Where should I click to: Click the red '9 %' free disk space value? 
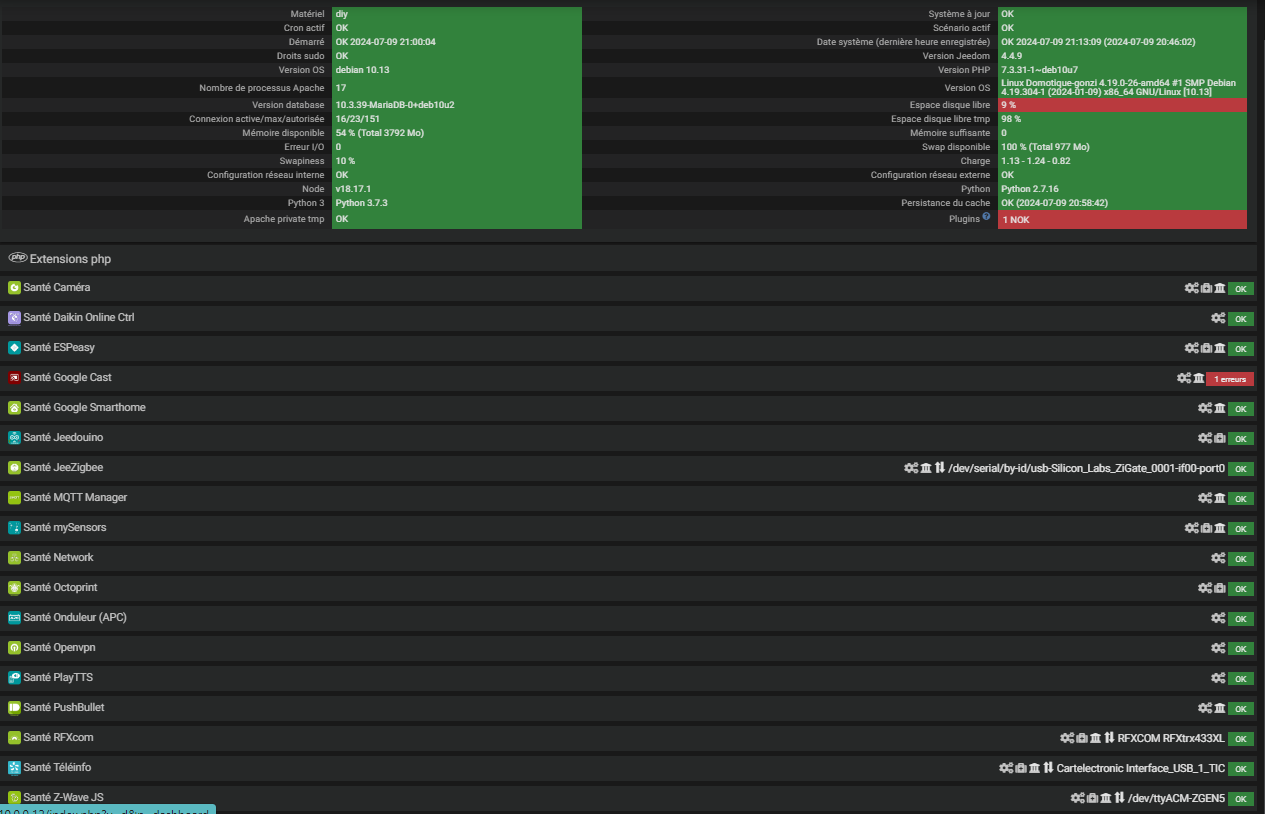1122,104
